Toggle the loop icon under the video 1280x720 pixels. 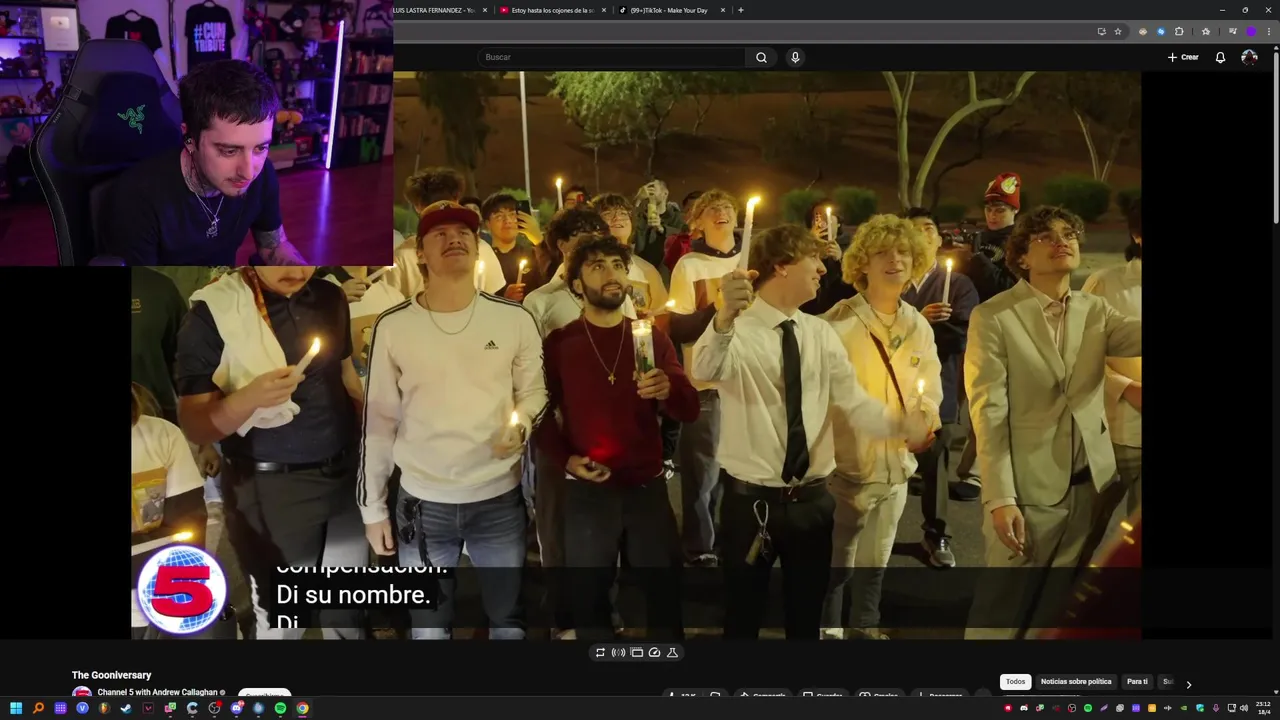coord(600,652)
